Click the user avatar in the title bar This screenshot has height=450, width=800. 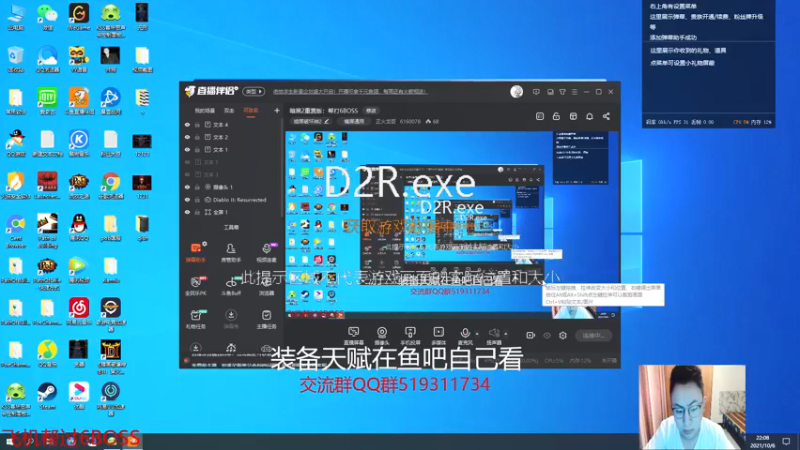point(516,91)
